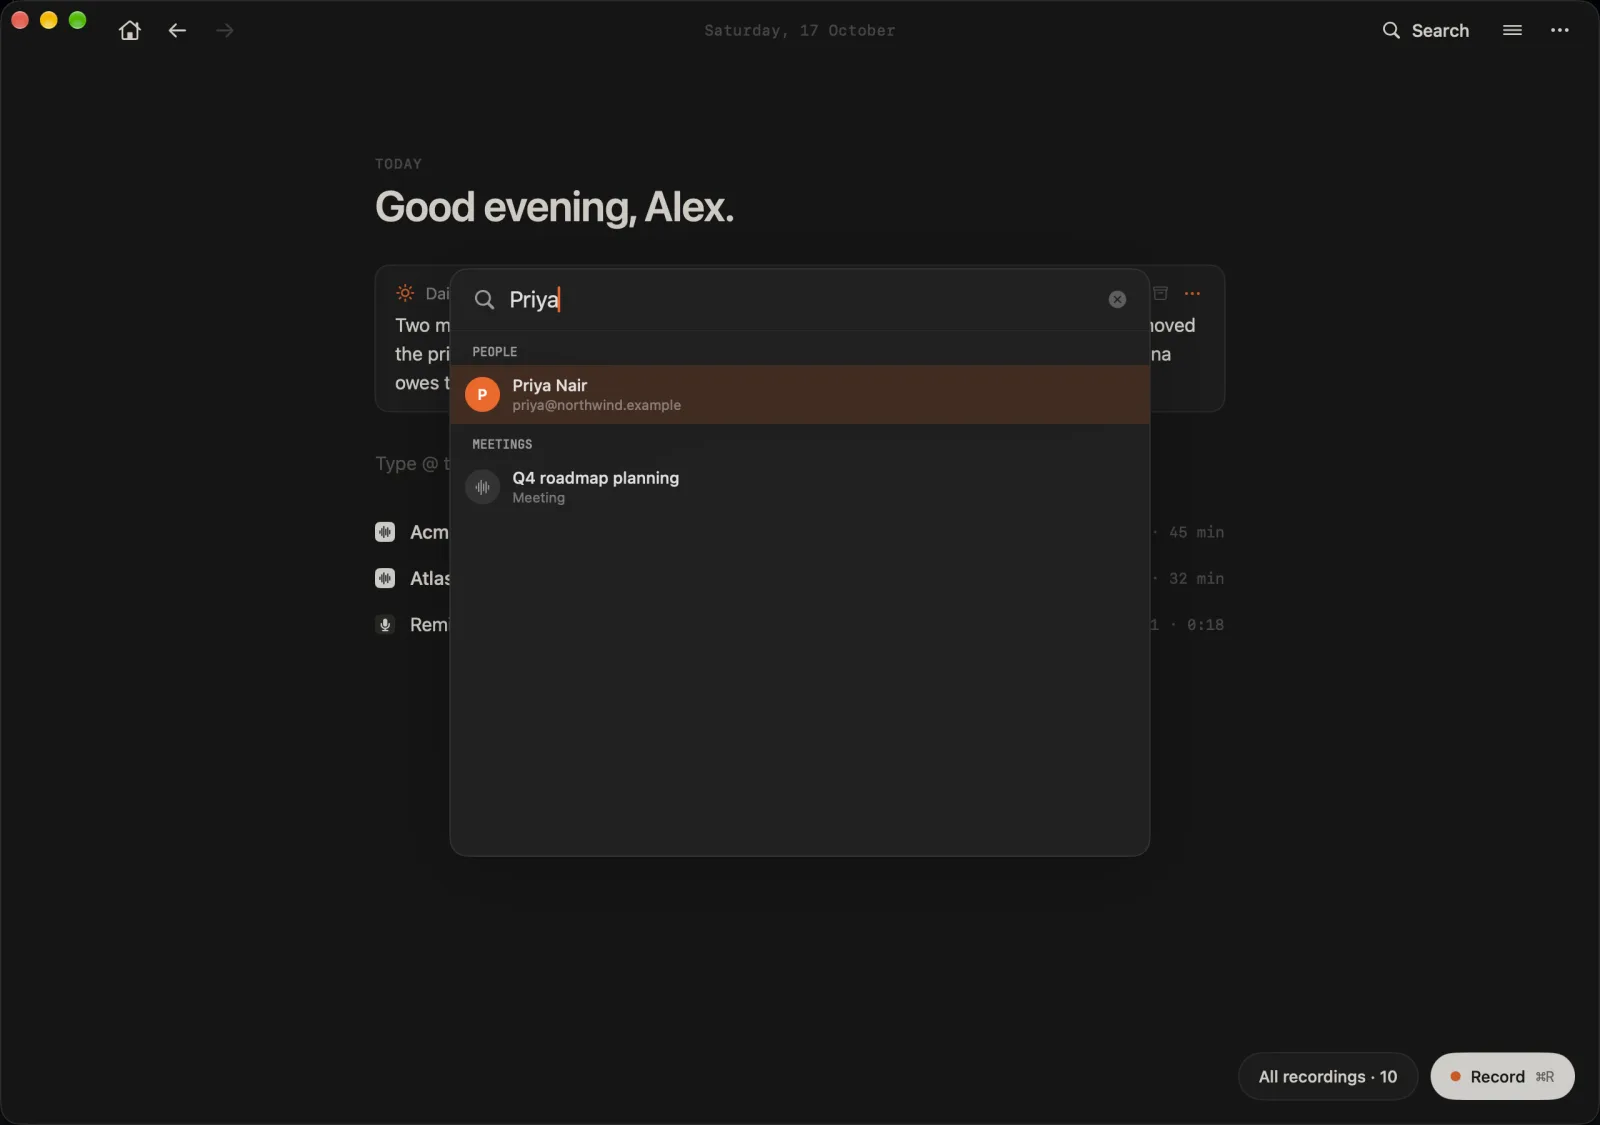Open Q4 roadmap planning meeting result
1600x1125 pixels.
pyautogui.click(x=800, y=487)
